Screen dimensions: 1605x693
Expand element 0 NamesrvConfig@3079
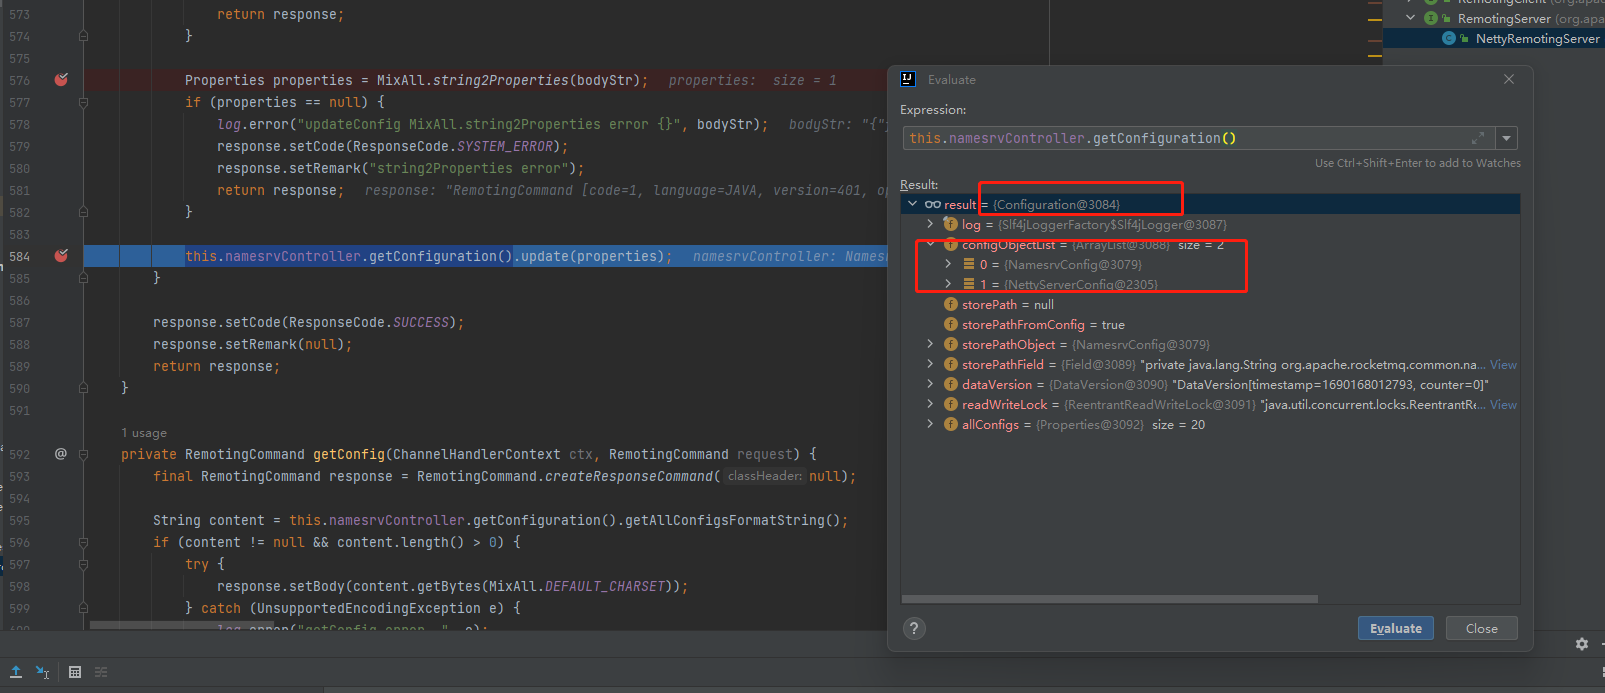tap(948, 264)
